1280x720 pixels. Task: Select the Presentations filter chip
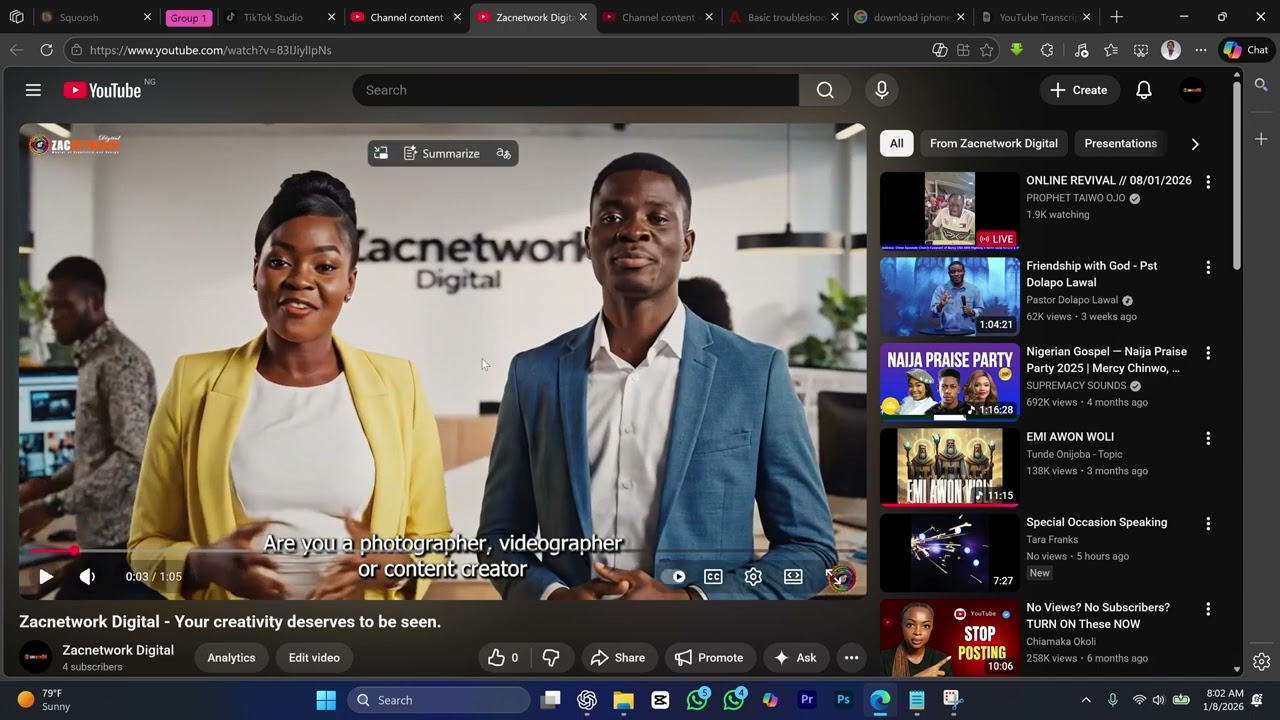point(1120,143)
